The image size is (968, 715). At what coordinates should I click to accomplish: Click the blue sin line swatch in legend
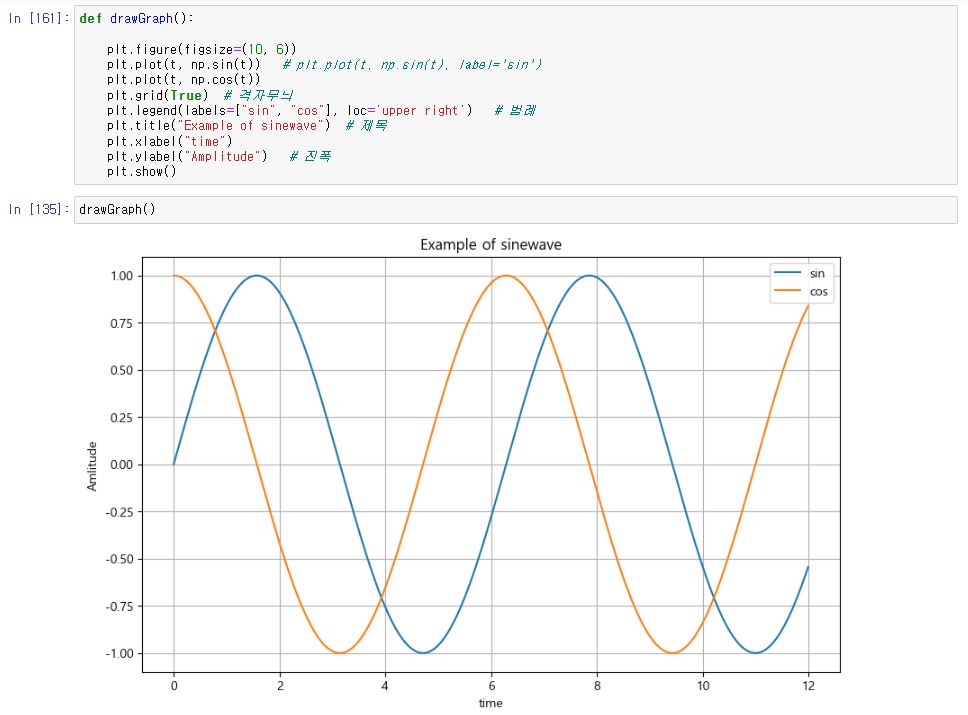787,273
